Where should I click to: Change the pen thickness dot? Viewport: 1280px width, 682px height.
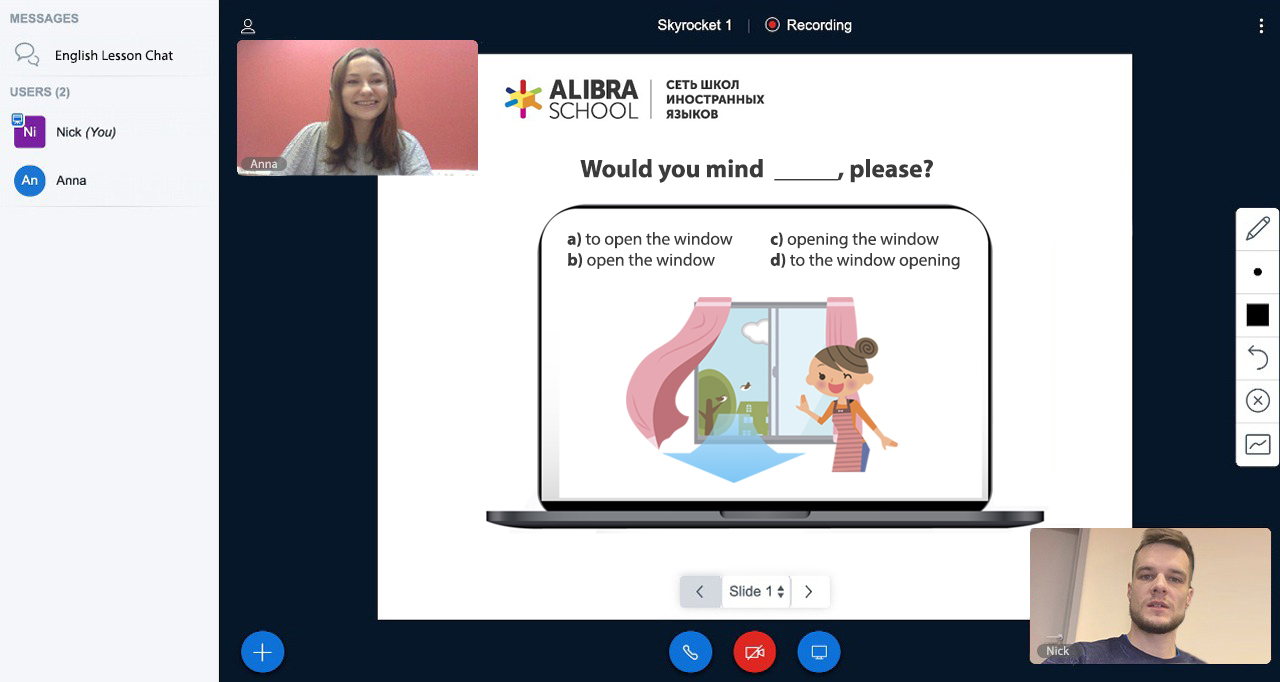(1257, 272)
